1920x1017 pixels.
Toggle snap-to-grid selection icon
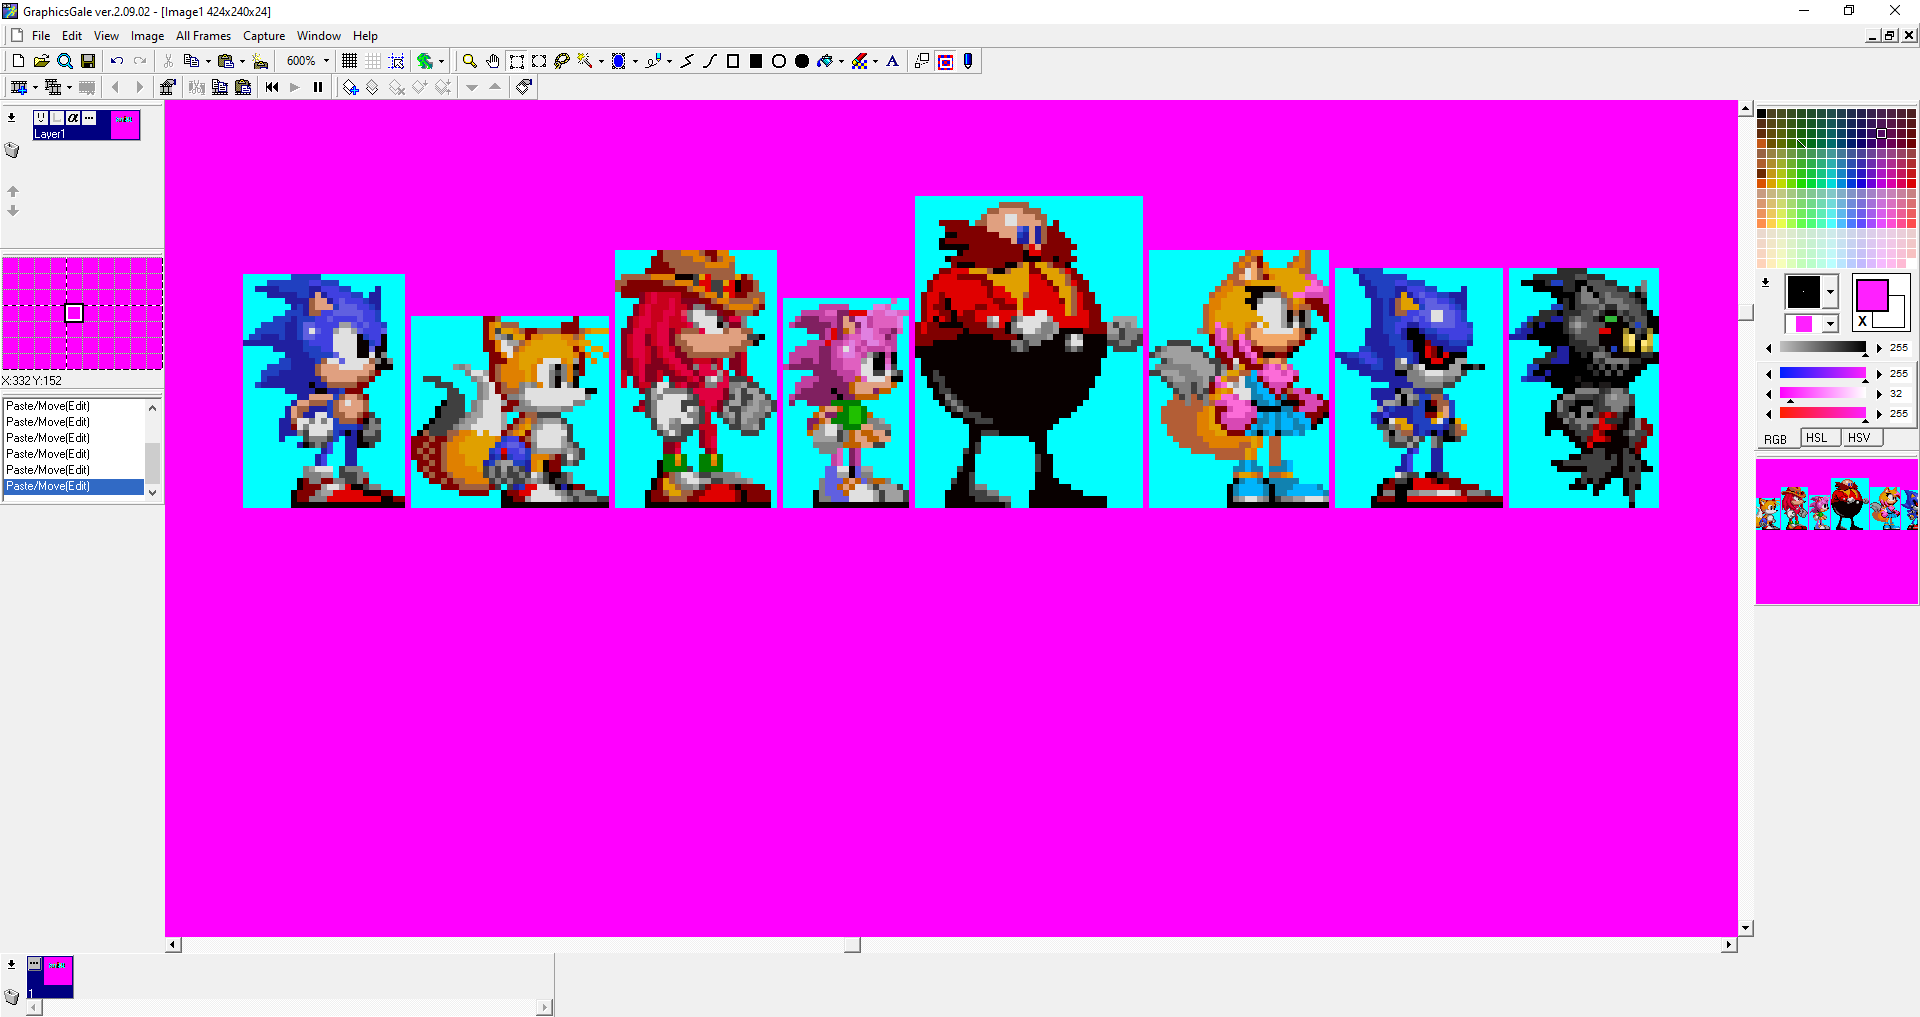click(x=396, y=61)
